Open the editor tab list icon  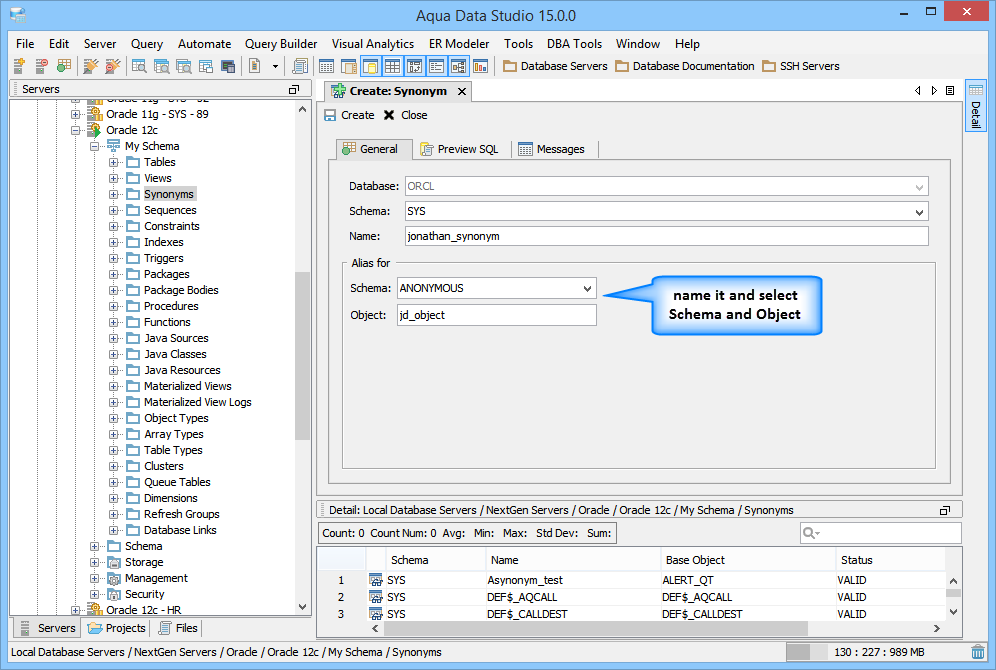pyautogui.click(x=950, y=91)
